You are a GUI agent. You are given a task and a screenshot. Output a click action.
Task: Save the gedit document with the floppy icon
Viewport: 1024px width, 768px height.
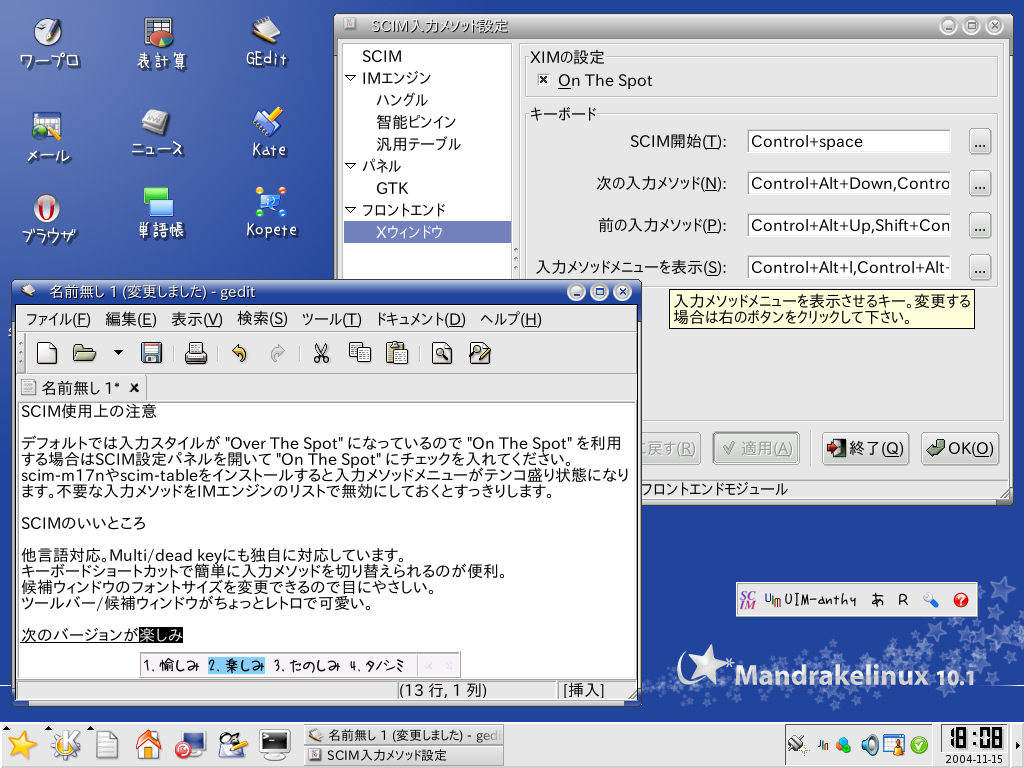pos(152,353)
